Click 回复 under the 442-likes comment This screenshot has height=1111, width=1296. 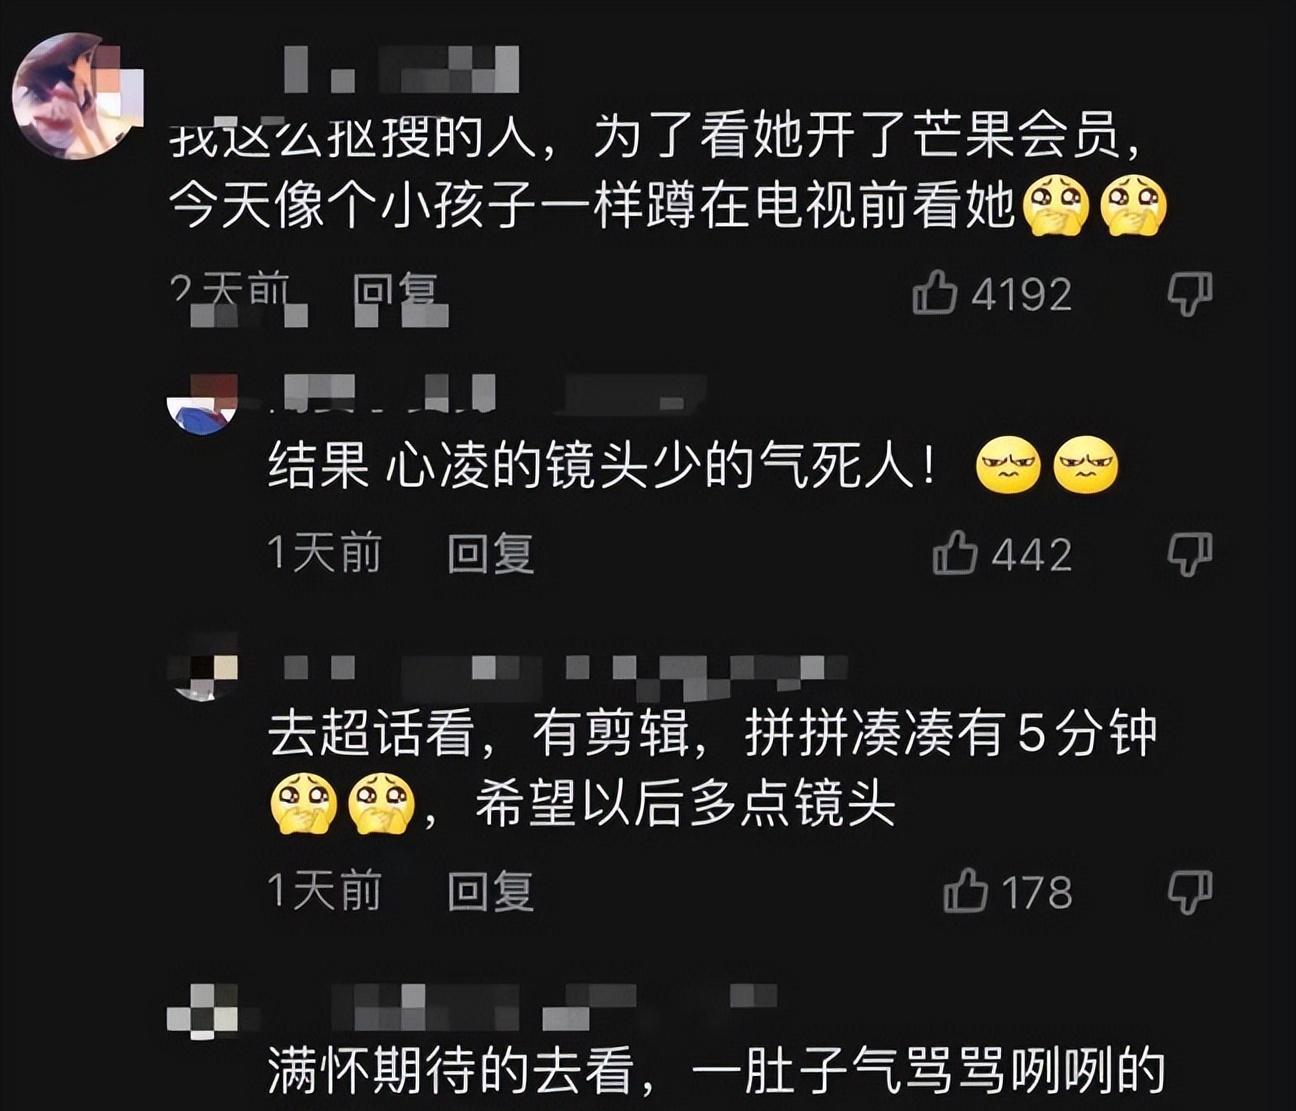491,553
